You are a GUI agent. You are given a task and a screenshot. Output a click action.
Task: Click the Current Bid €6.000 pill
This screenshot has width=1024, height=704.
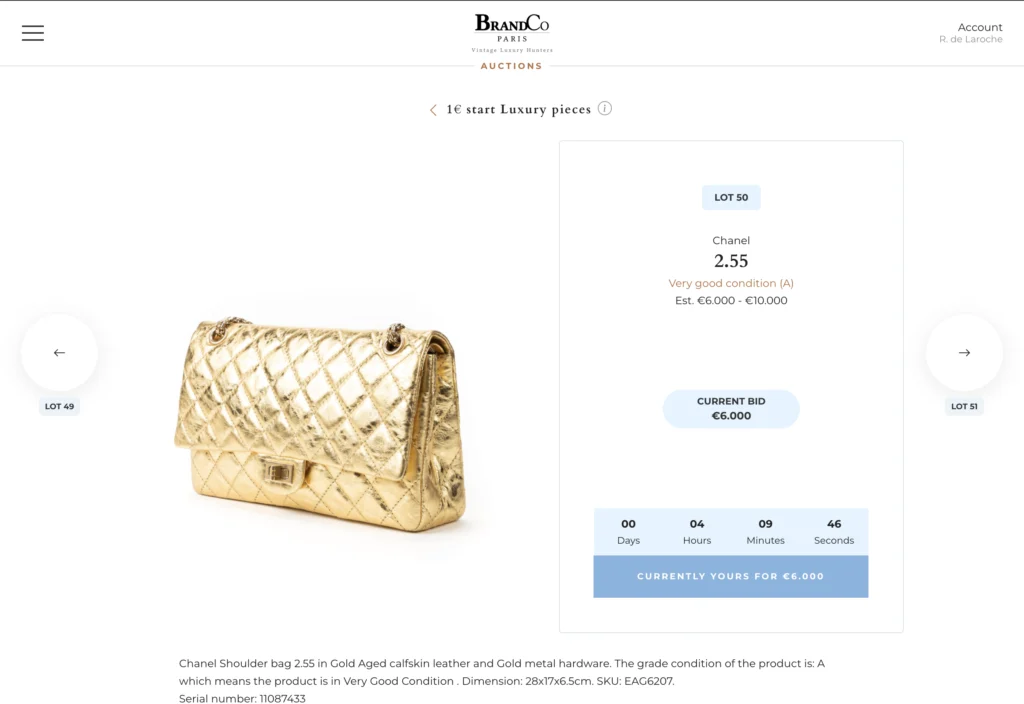click(731, 409)
